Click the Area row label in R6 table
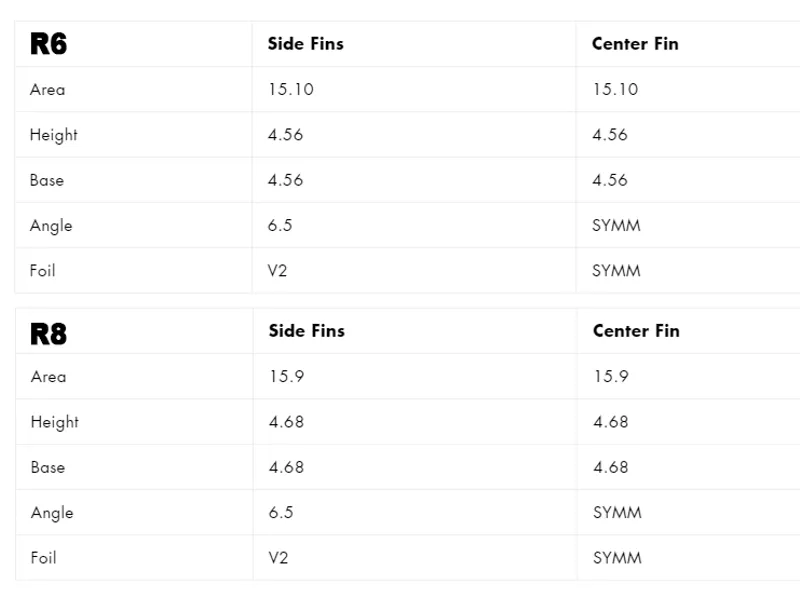Image resolution: width=800 pixels, height=598 pixels. tap(47, 90)
